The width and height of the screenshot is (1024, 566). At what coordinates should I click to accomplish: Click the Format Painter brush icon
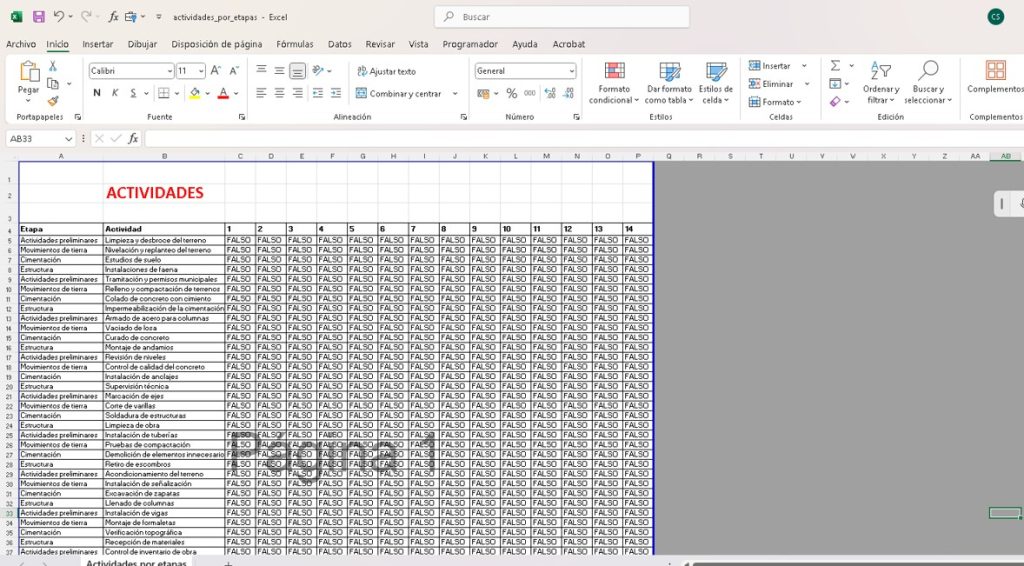click(x=53, y=101)
